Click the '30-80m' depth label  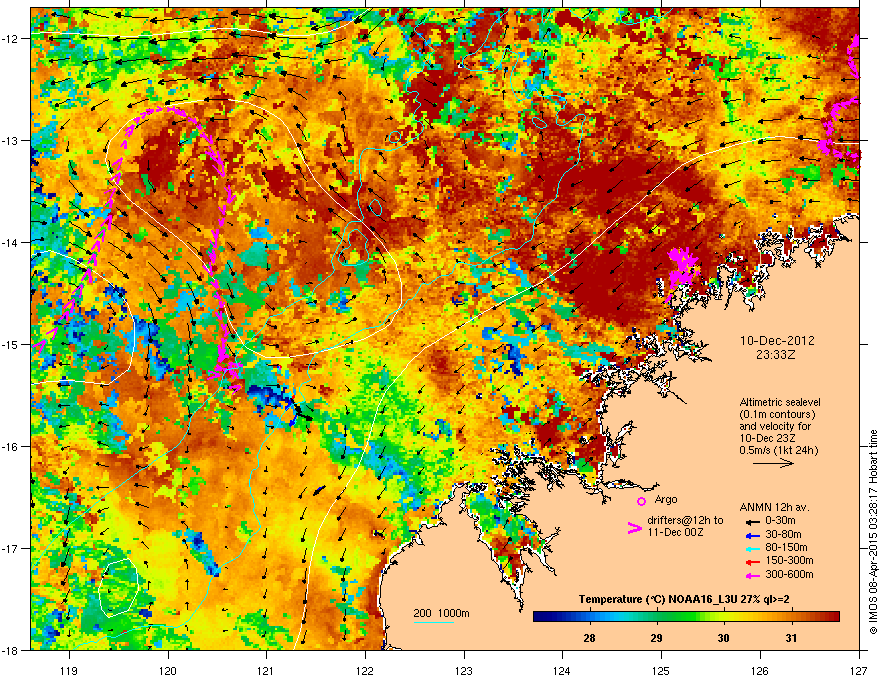point(783,534)
